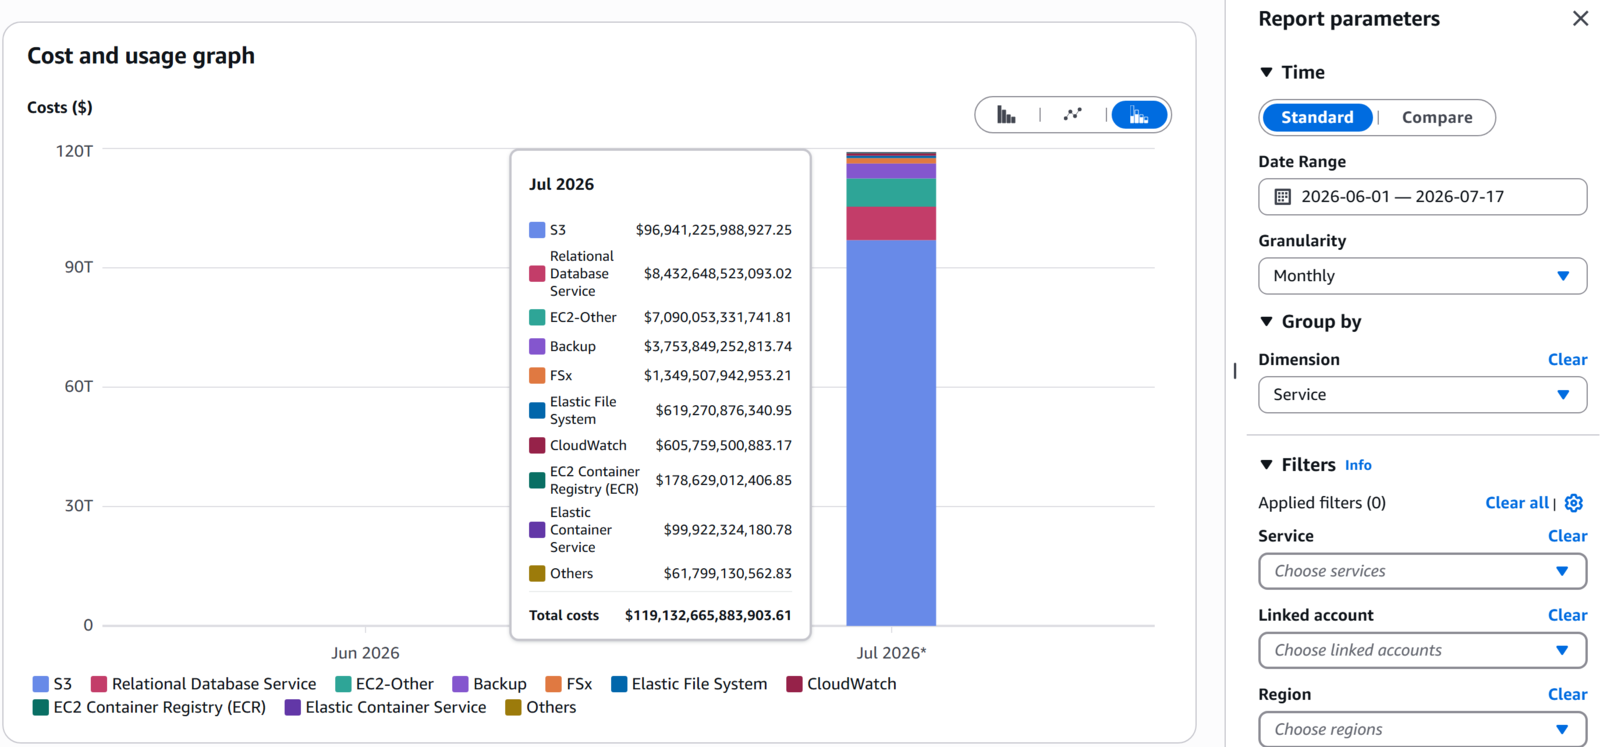Toggle S3 series in chart legend
This screenshot has width=1600, height=747.
[x=53, y=684]
